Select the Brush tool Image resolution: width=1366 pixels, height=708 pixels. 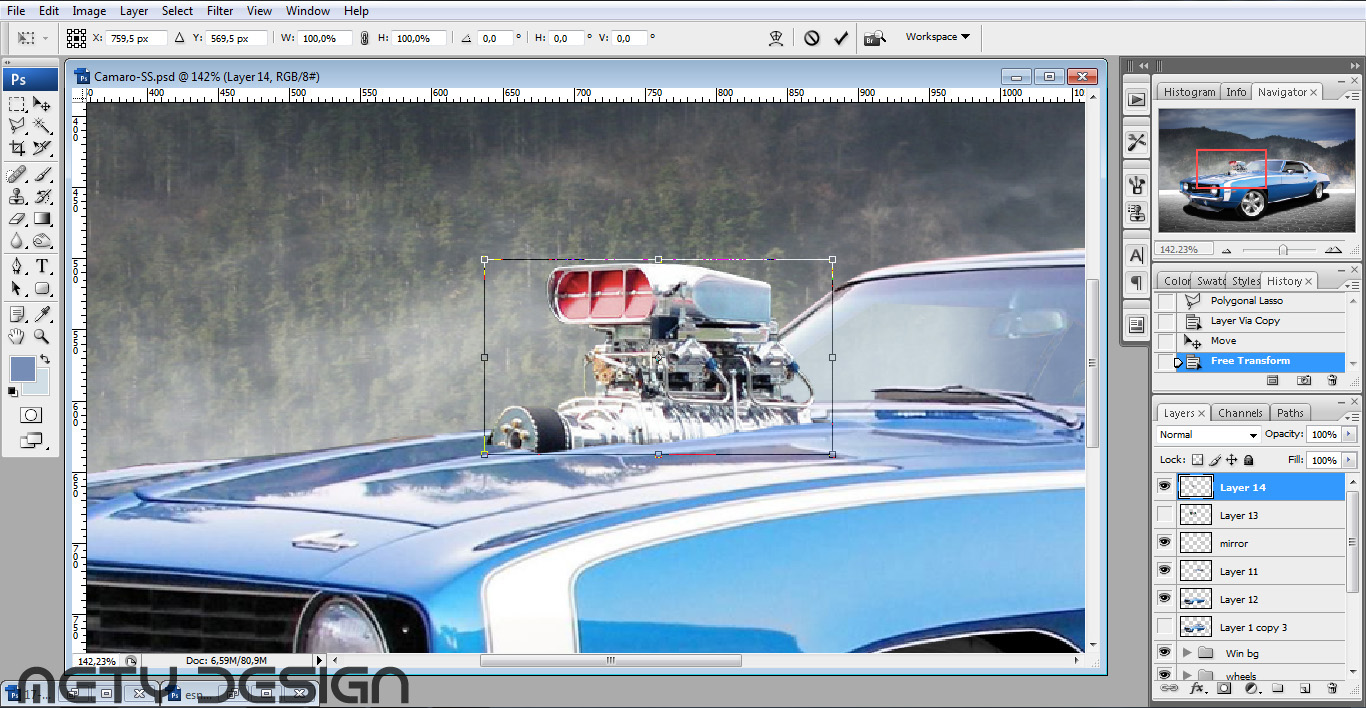tap(42, 175)
